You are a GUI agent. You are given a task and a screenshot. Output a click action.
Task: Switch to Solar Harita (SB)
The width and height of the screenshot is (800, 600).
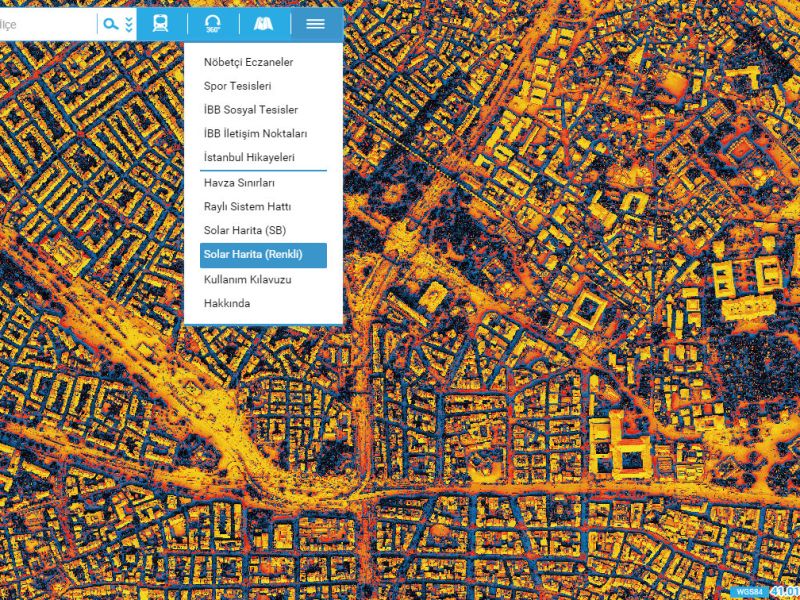coord(245,231)
